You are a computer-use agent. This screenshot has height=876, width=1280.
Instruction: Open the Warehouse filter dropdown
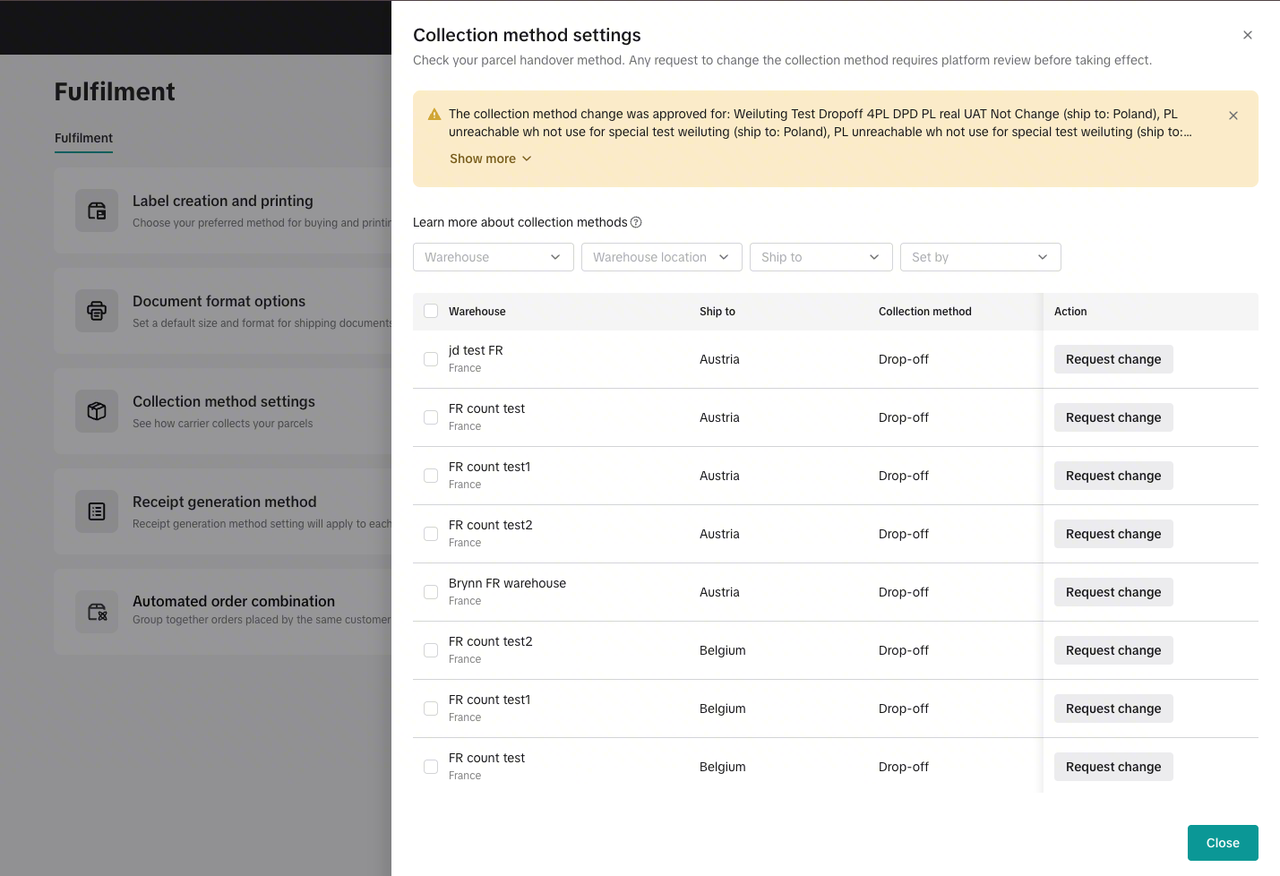pyautogui.click(x=493, y=257)
